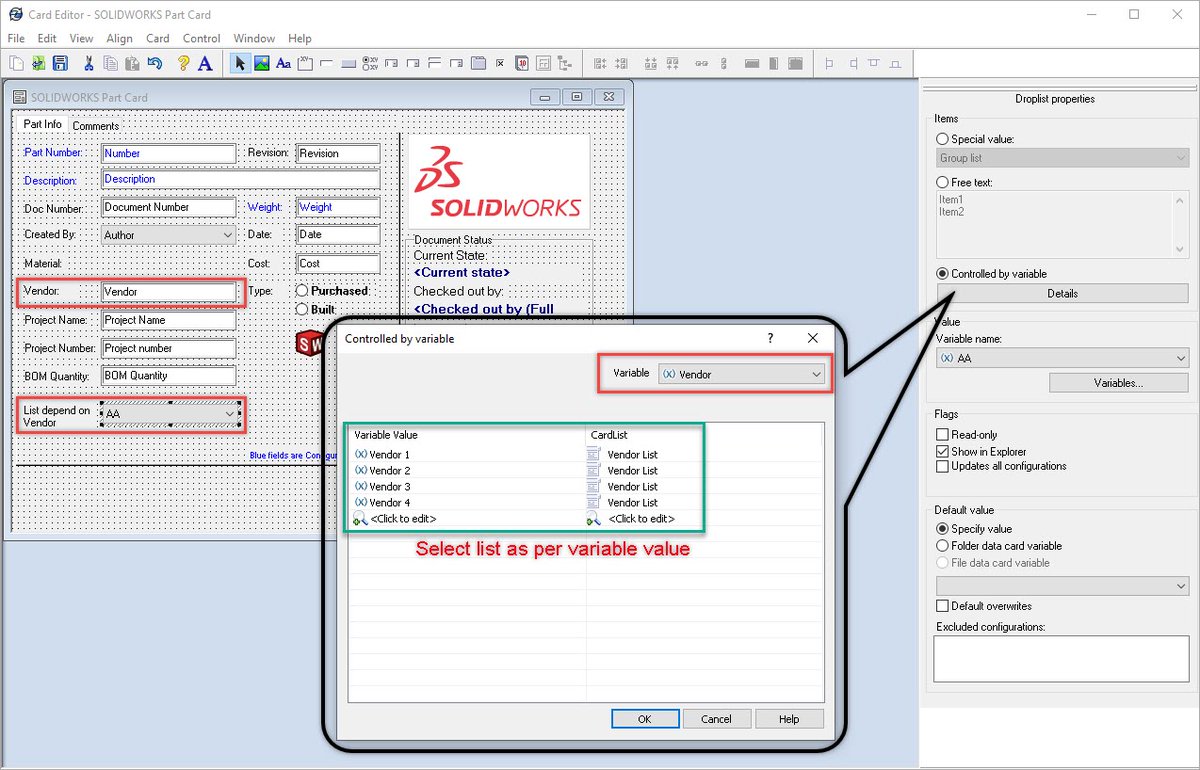Select the Controlled by variable radio button
The width and height of the screenshot is (1200, 770).
point(942,273)
